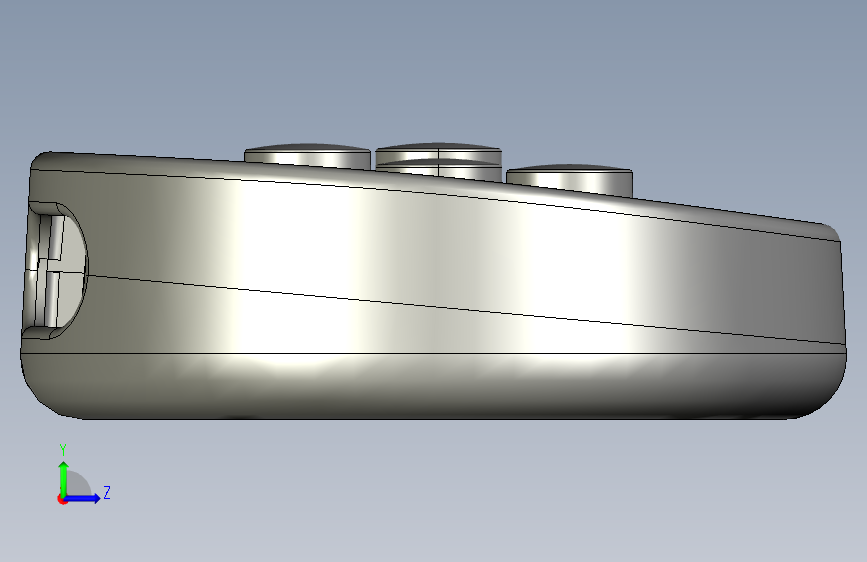Image resolution: width=867 pixels, height=562 pixels.
Task: Click the blue Z axis arrow of triad
Action: (83, 498)
